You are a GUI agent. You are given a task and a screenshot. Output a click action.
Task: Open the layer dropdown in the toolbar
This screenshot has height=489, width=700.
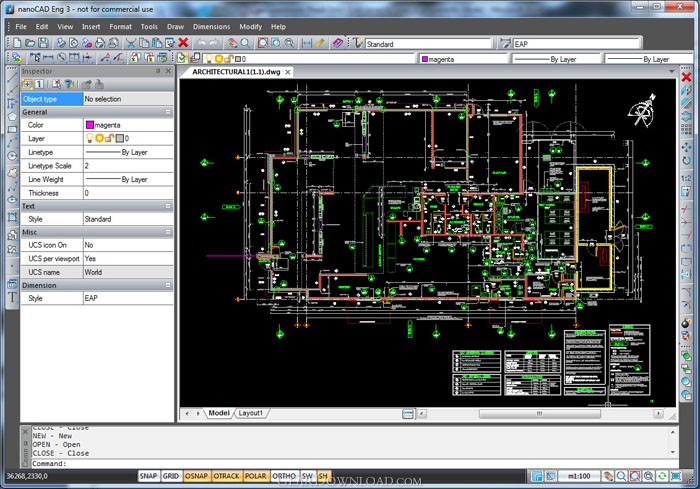point(310,59)
